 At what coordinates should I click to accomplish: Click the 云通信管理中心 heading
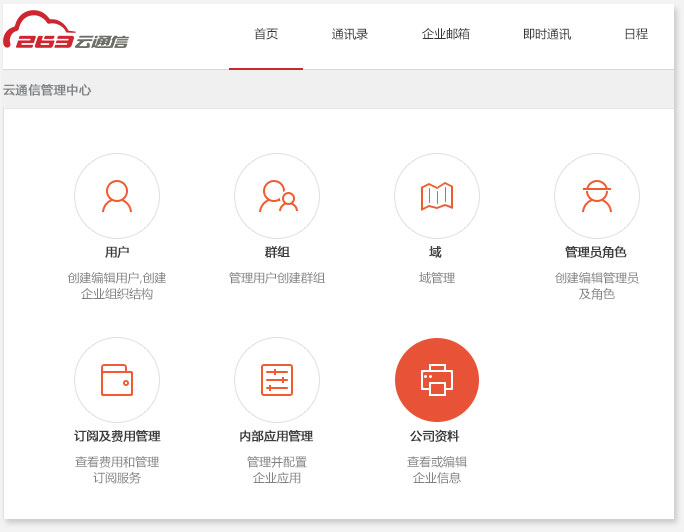[47, 90]
